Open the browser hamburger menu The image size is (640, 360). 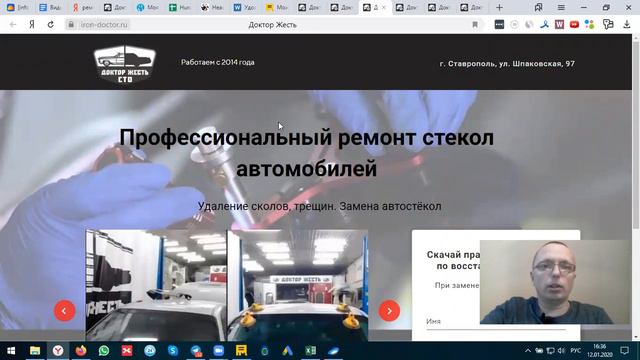[561, 7]
